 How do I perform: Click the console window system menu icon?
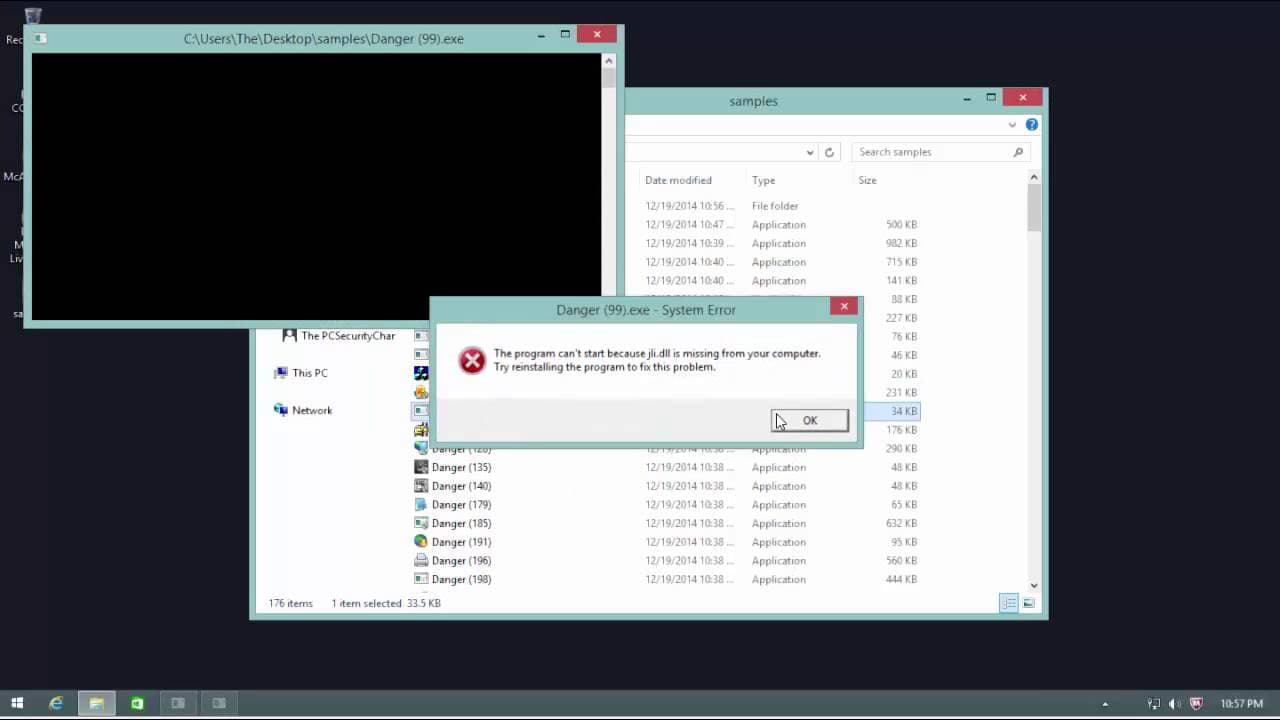click(40, 38)
